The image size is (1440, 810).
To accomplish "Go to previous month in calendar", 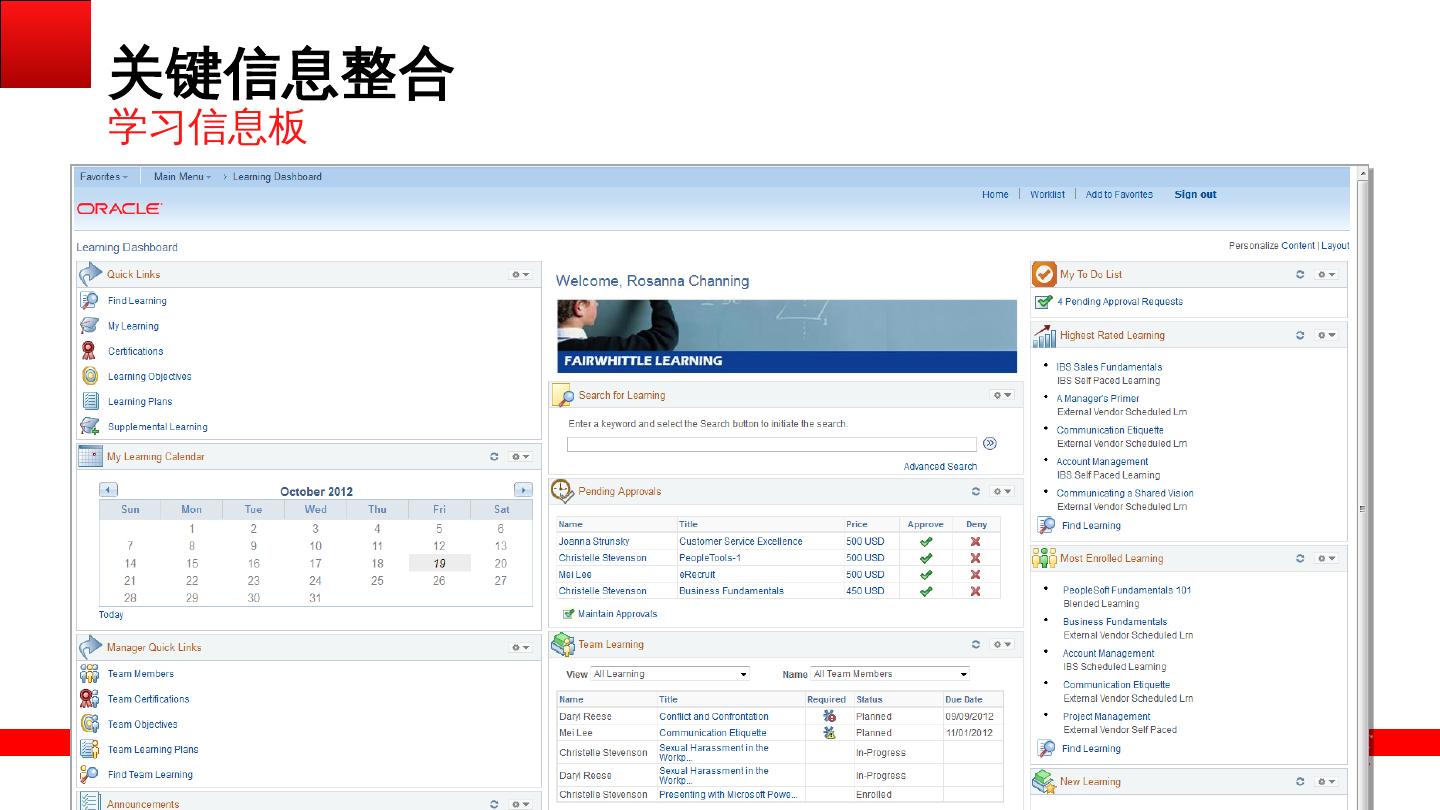I will tap(109, 490).
